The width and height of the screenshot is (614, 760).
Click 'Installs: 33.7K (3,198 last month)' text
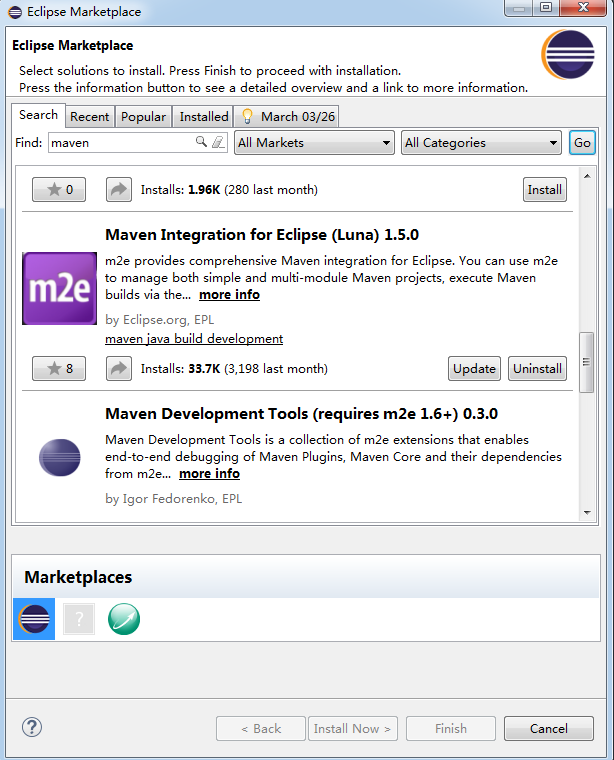[234, 369]
